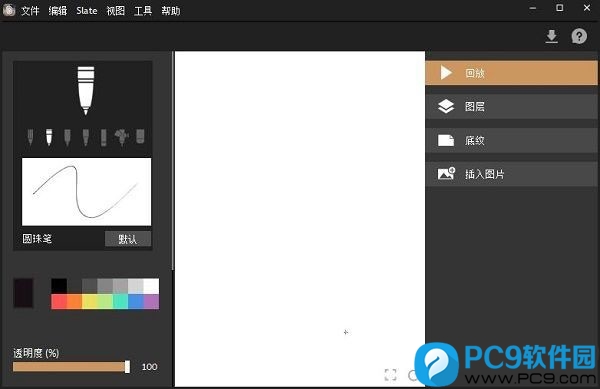Select the highlighted ballpoint pen tool icon
This screenshot has width=600, height=389.
click(49, 137)
